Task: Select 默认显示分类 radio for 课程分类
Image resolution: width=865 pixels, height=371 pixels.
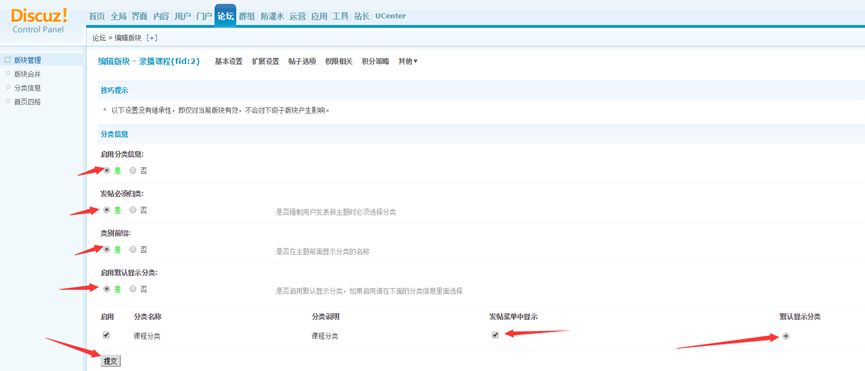Action: 786,336
